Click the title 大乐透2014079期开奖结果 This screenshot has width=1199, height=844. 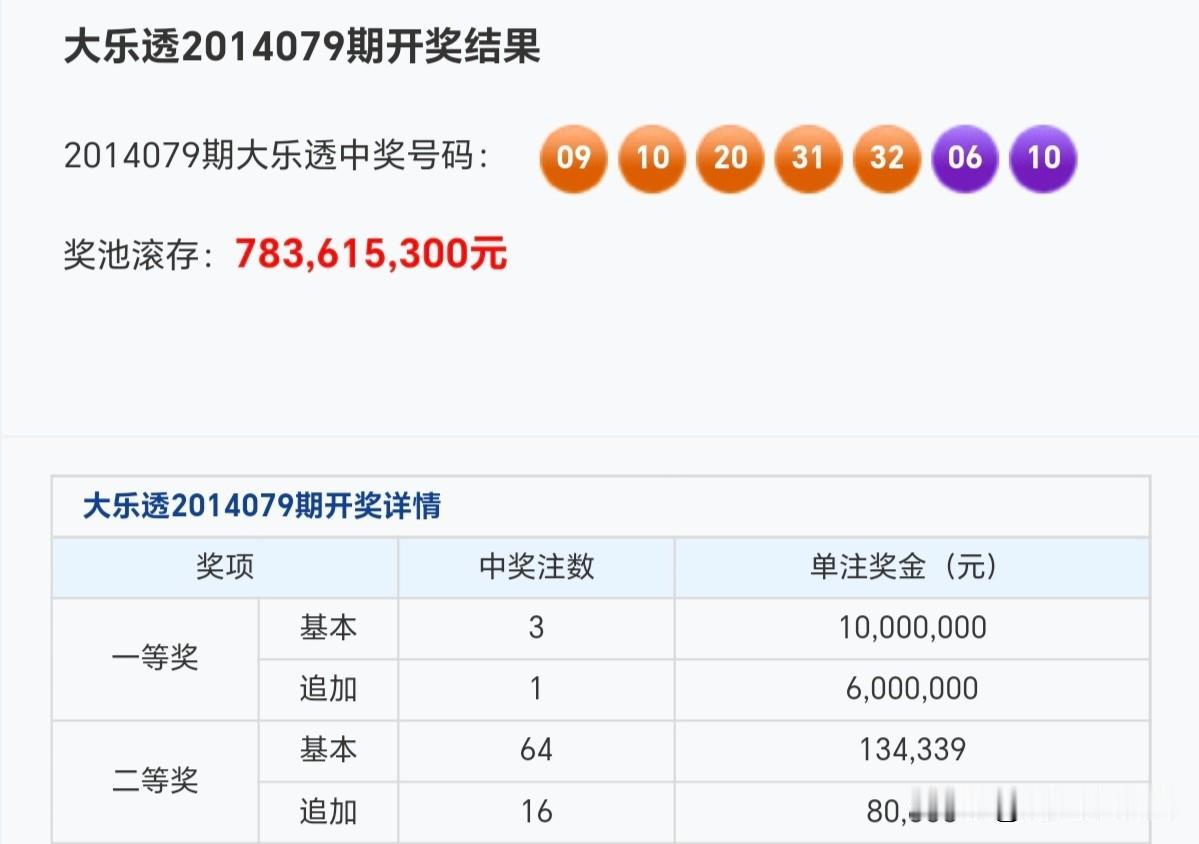[302, 46]
